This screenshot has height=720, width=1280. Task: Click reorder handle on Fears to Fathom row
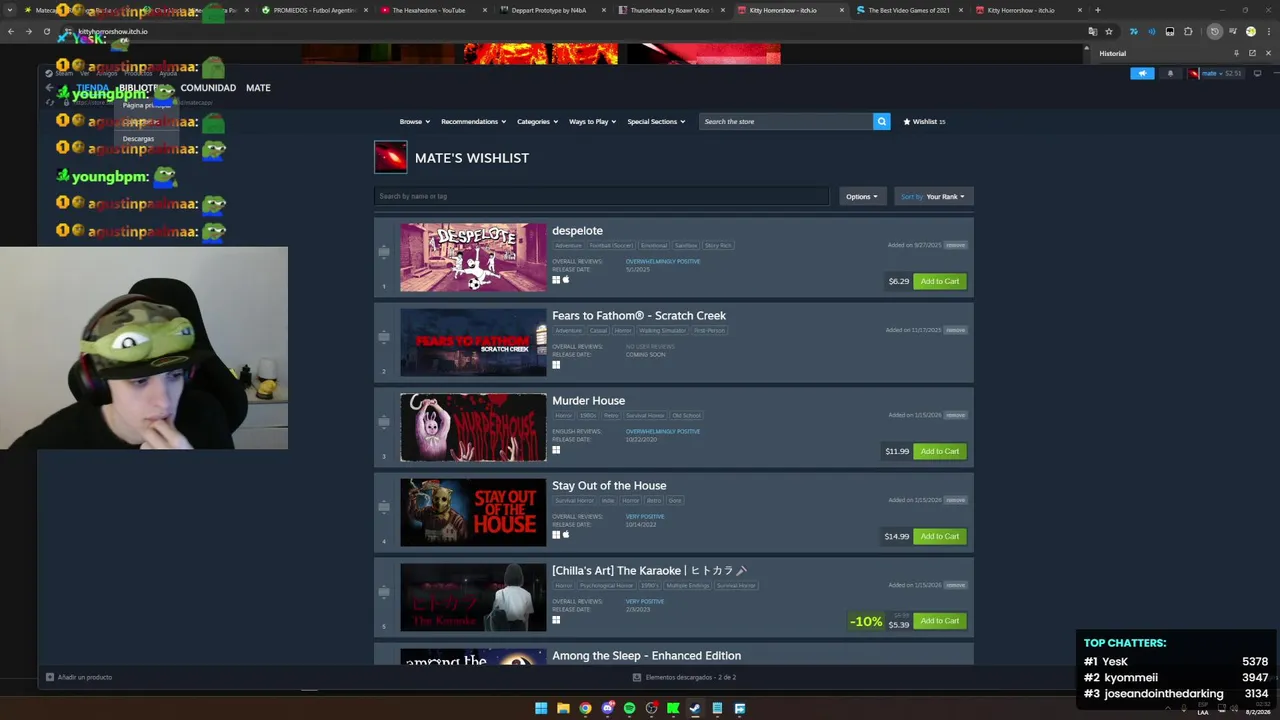384,337
